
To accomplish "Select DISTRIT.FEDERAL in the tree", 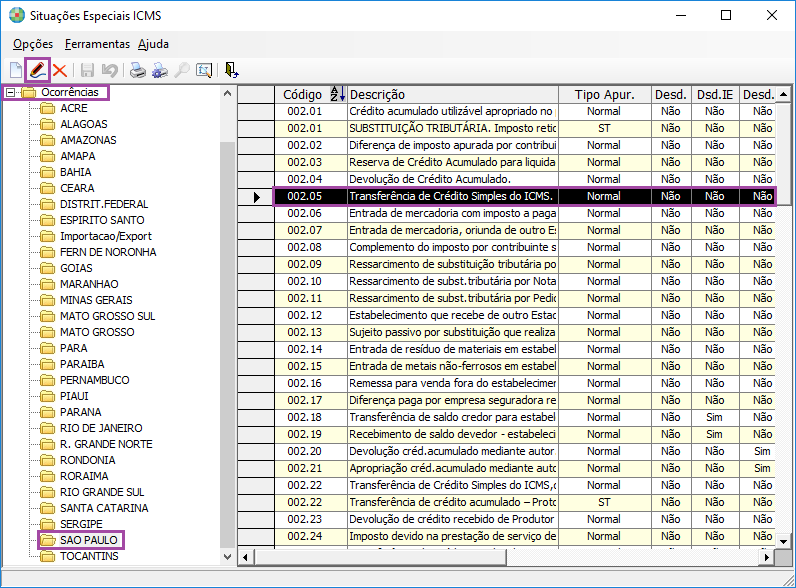I will 104,204.
